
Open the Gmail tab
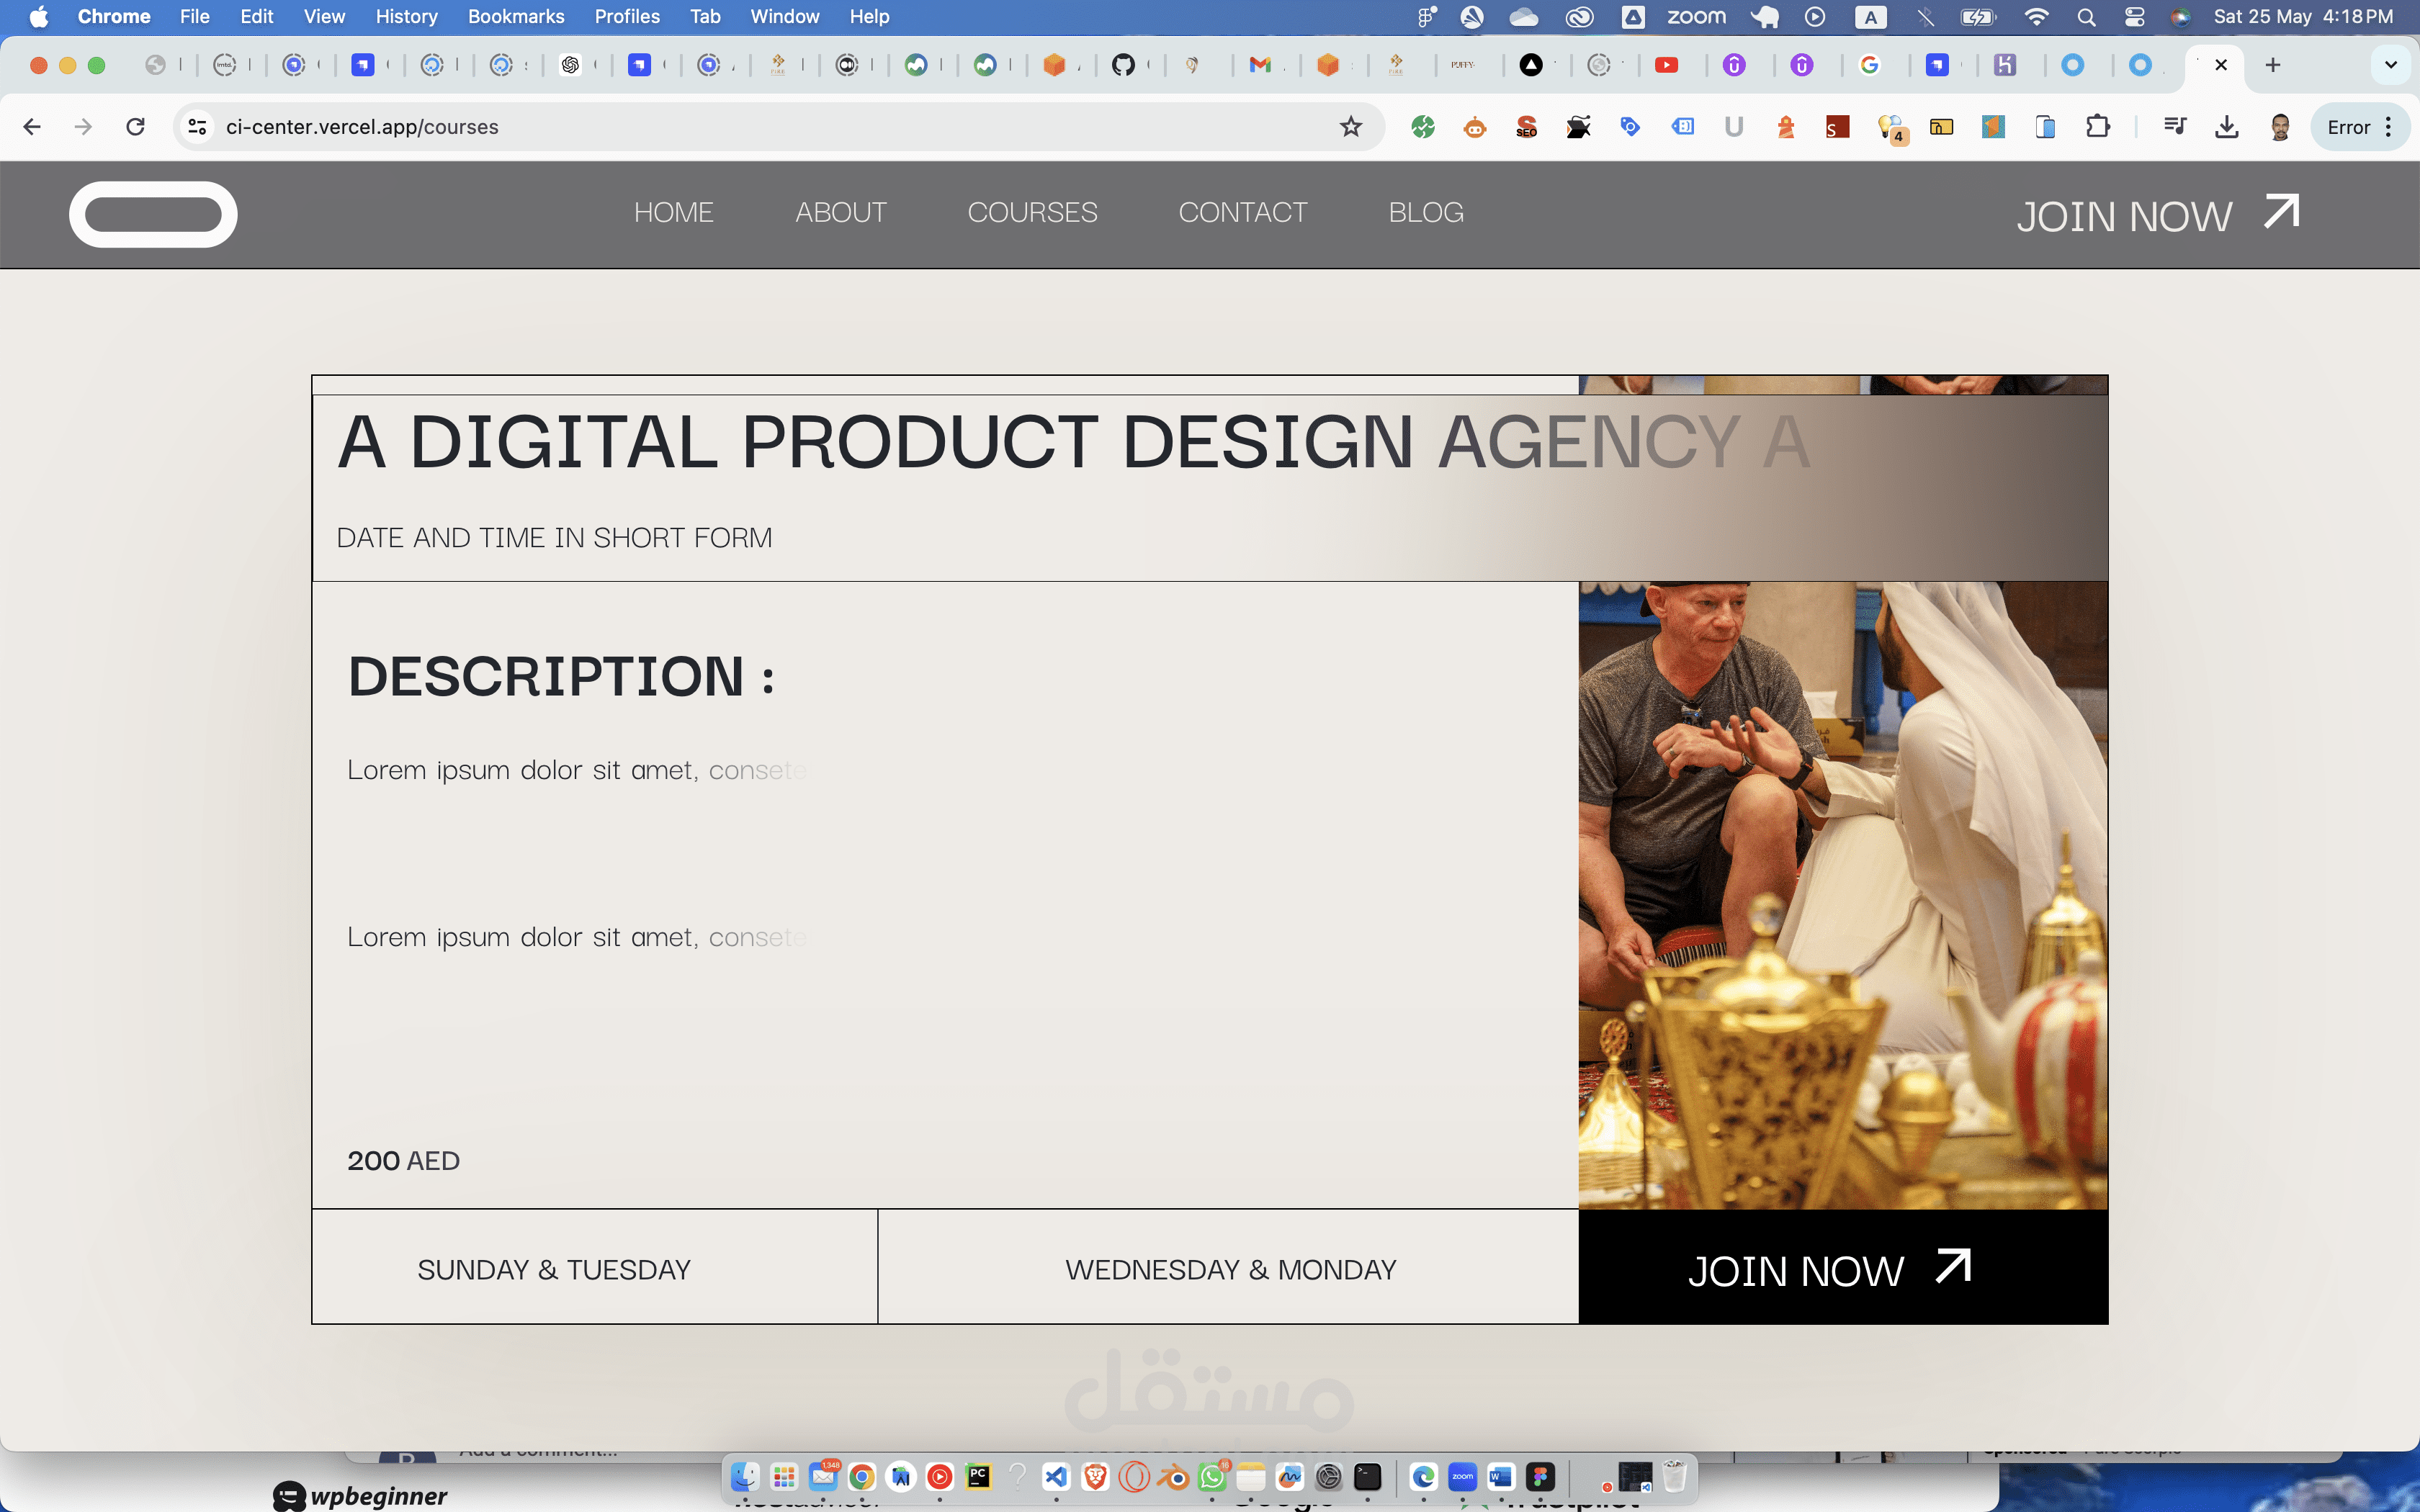click(1260, 65)
